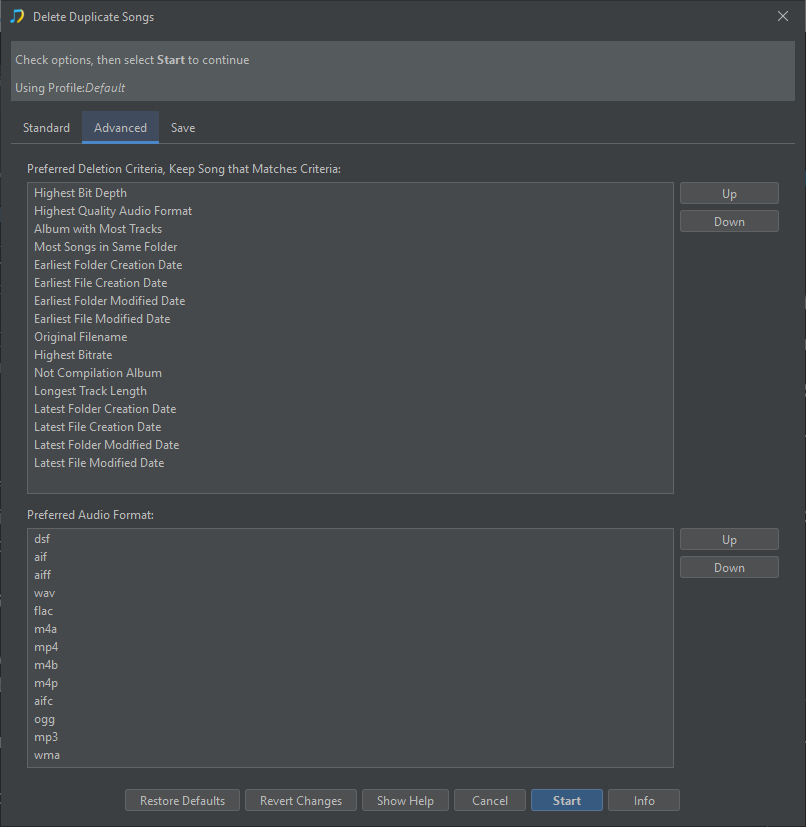This screenshot has height=827, width=806.
Task: Move preferred audio format Down
Action: [729, 568]
